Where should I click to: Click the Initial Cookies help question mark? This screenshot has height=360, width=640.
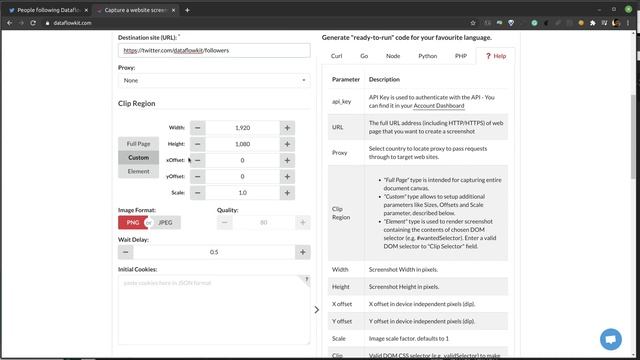coord(307,280)
